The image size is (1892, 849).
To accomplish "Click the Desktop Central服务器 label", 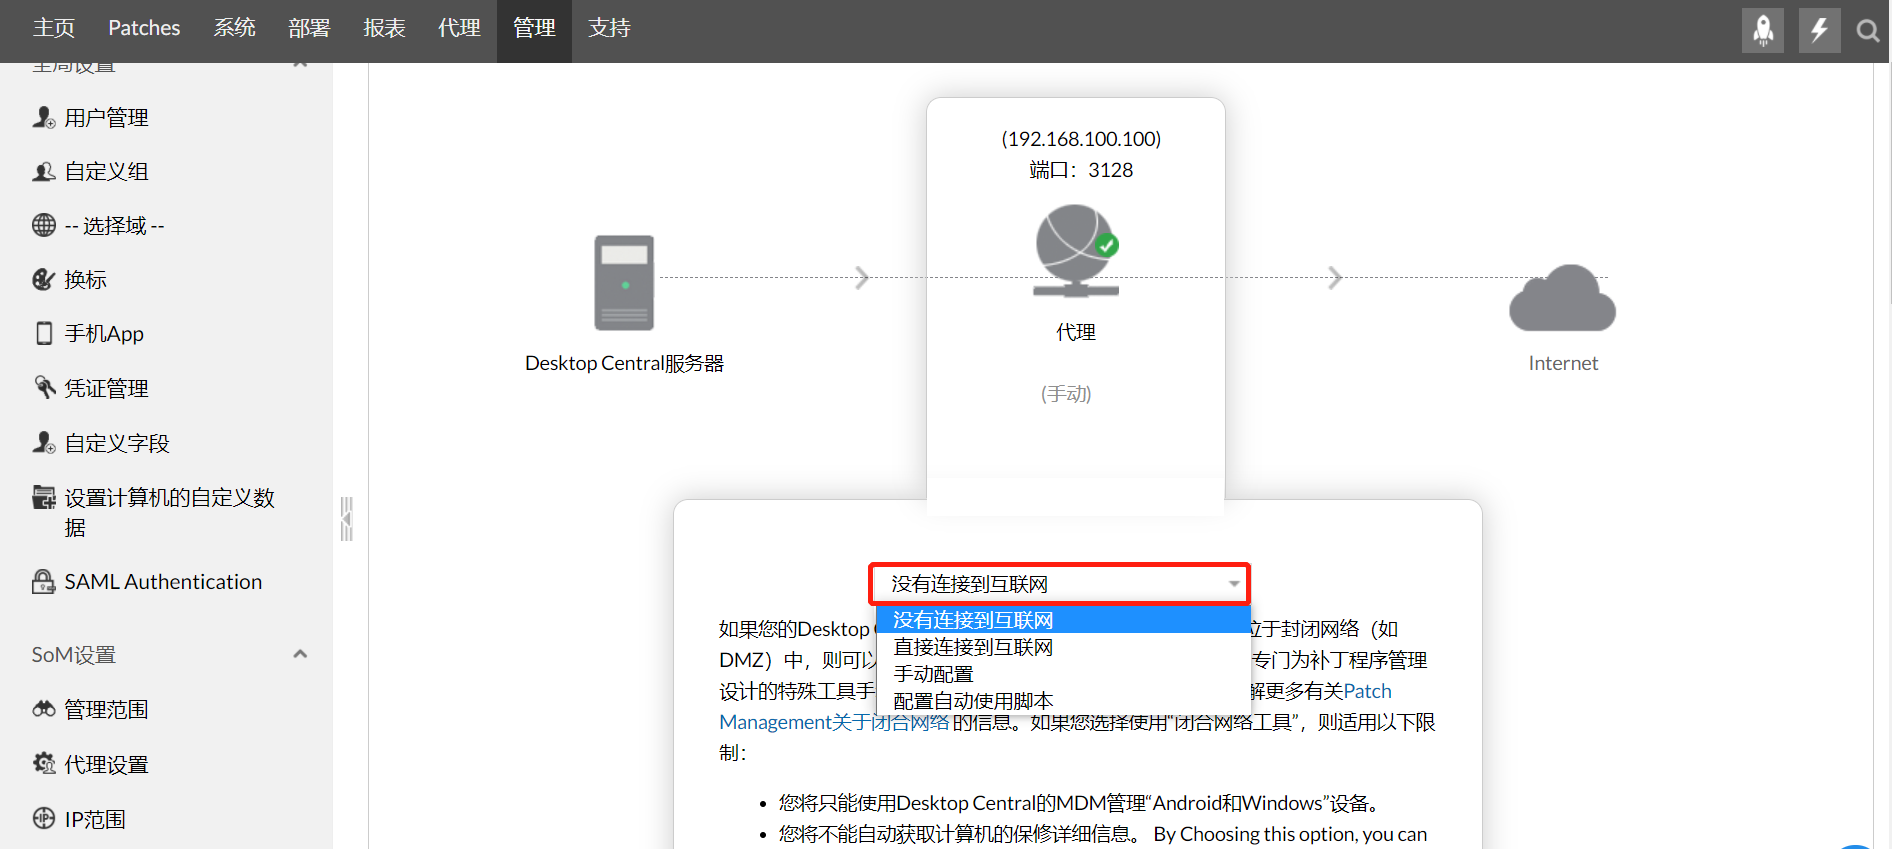I will pyautogui.click(x=624, y=363).
